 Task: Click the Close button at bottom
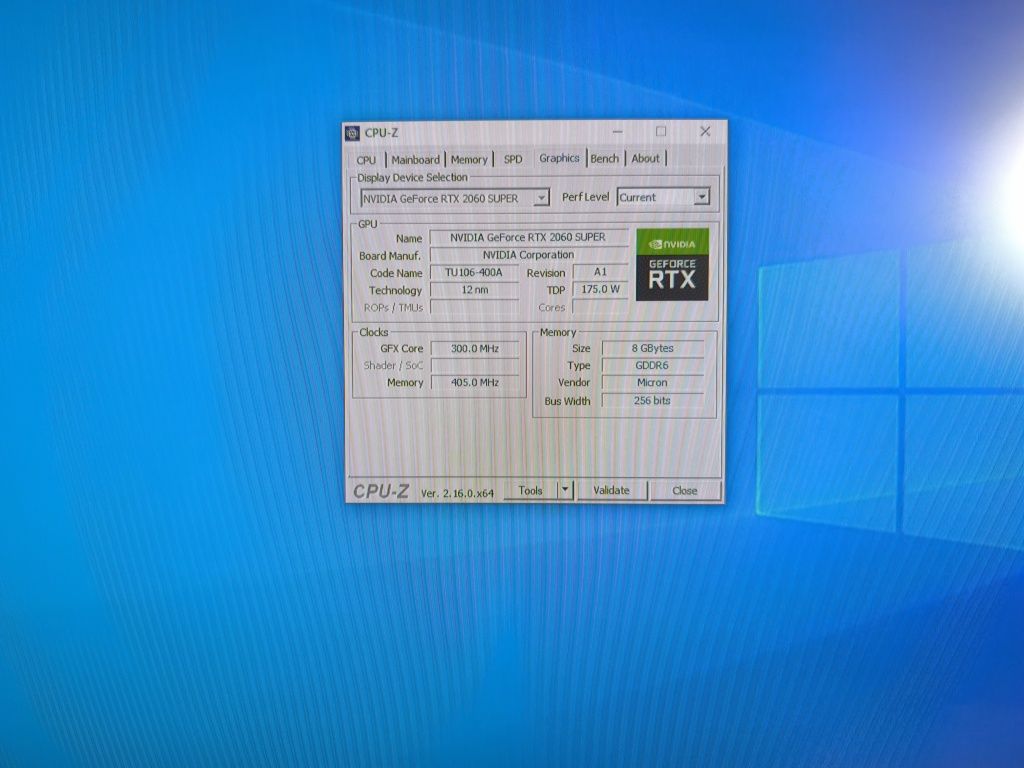click(x=684, y=490)
